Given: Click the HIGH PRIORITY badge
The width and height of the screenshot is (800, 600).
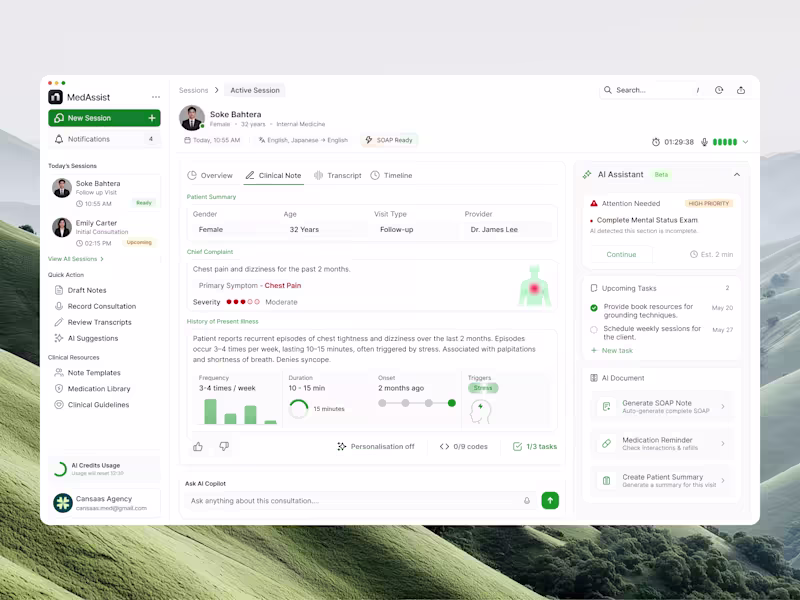Looking at the screenshot, I should pos(709,203).
